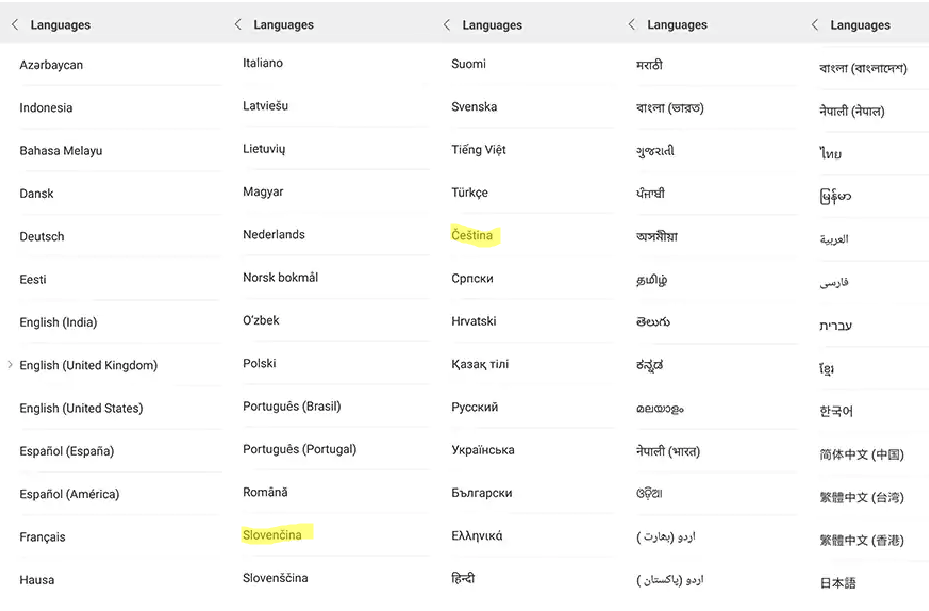The image size is (929, 611).
Task: Tap back arrow above Italiano list
Action: point(238,25)
